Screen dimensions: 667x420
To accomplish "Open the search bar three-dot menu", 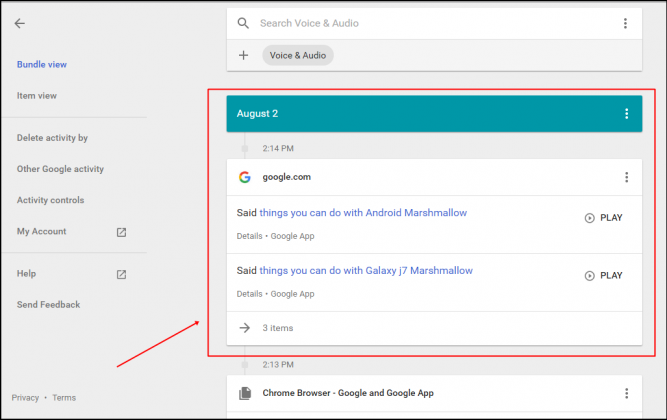I will (x=625, y=23).
